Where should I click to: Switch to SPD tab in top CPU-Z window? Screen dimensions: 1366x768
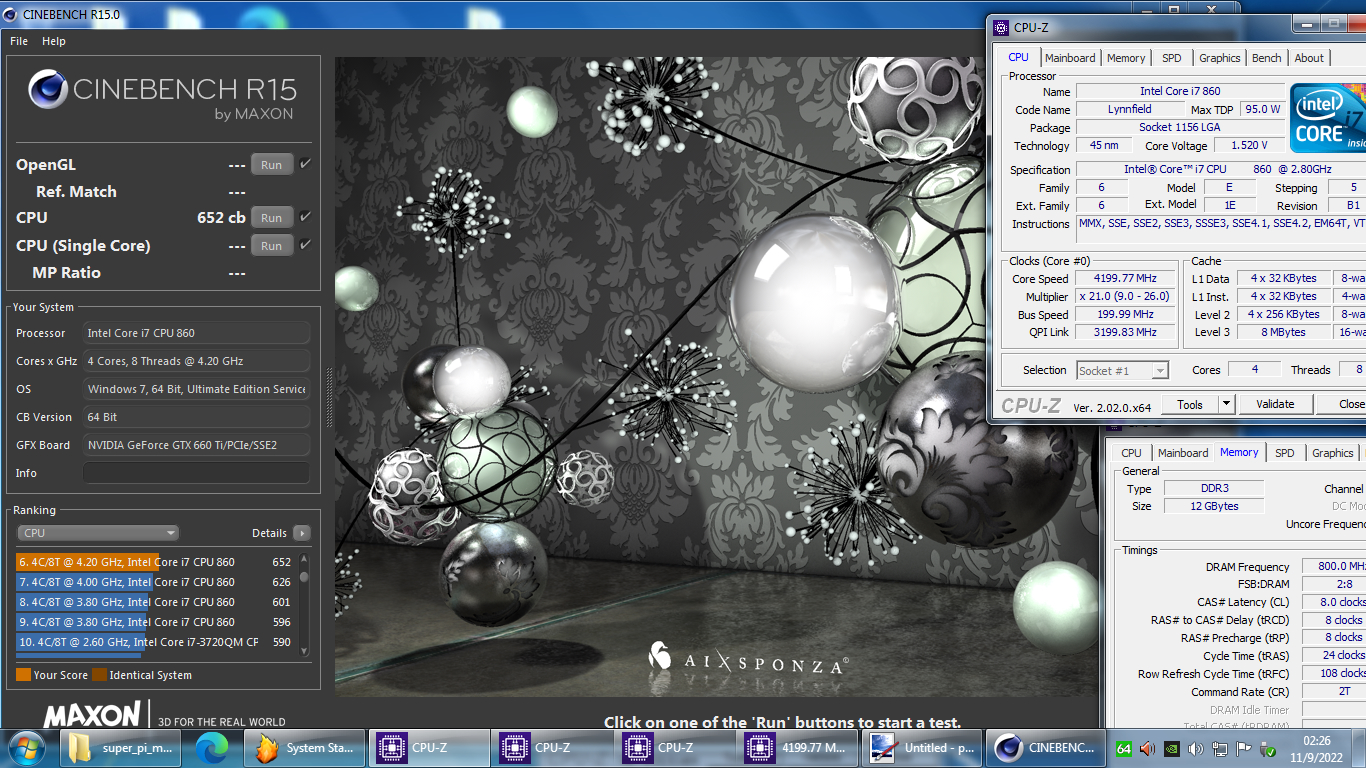[1171, 58]
